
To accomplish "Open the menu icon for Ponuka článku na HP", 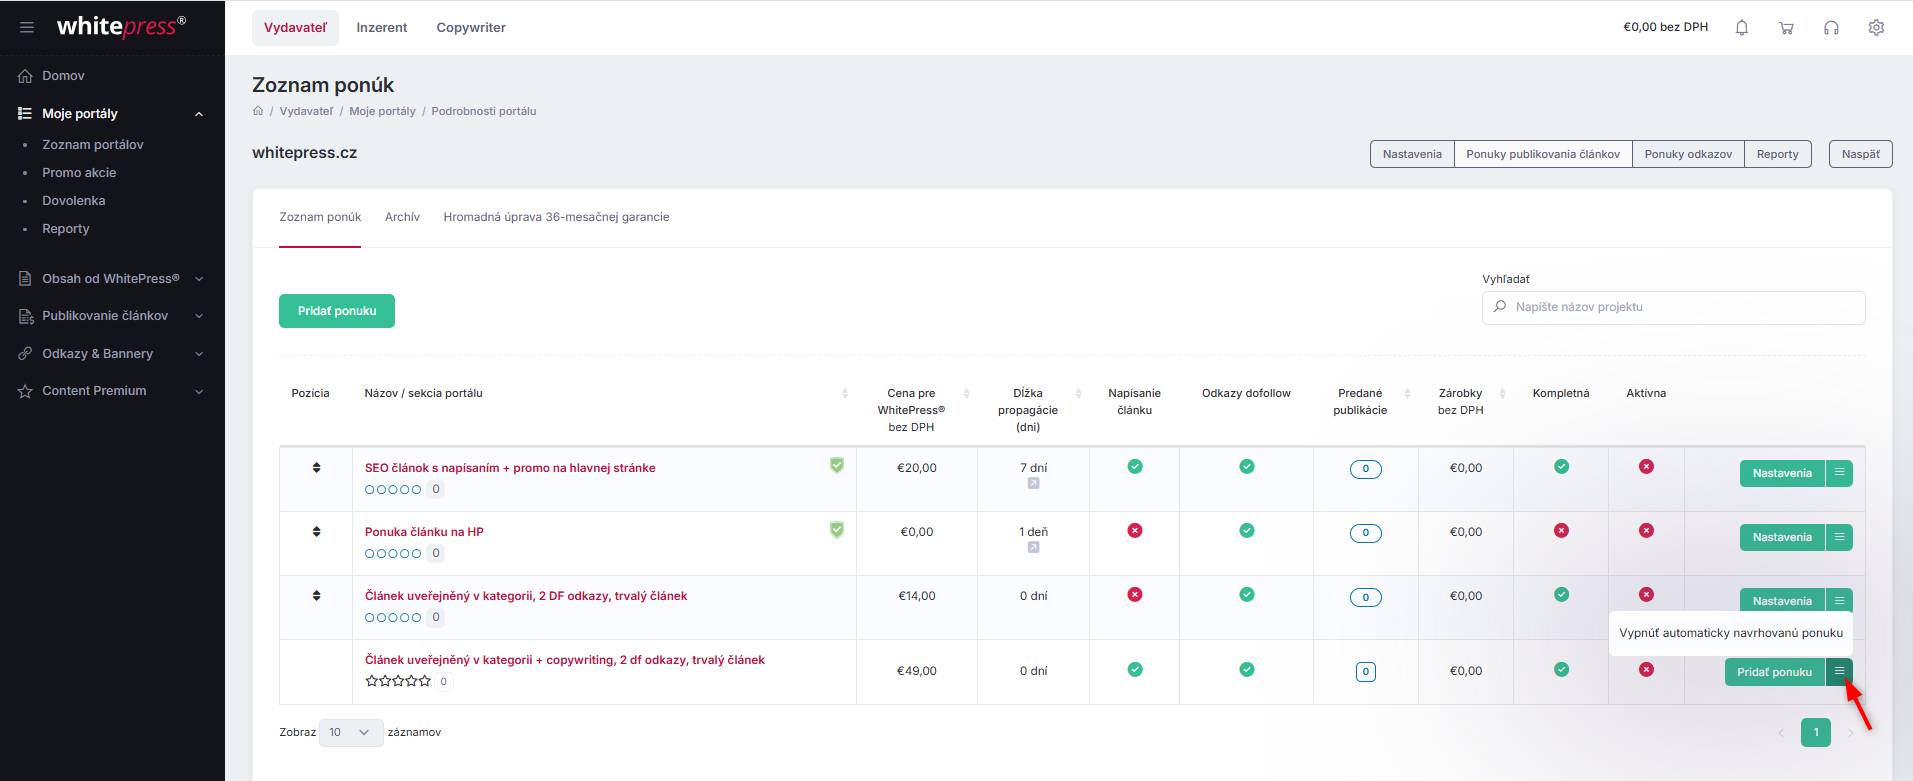I will point(1839,537).
